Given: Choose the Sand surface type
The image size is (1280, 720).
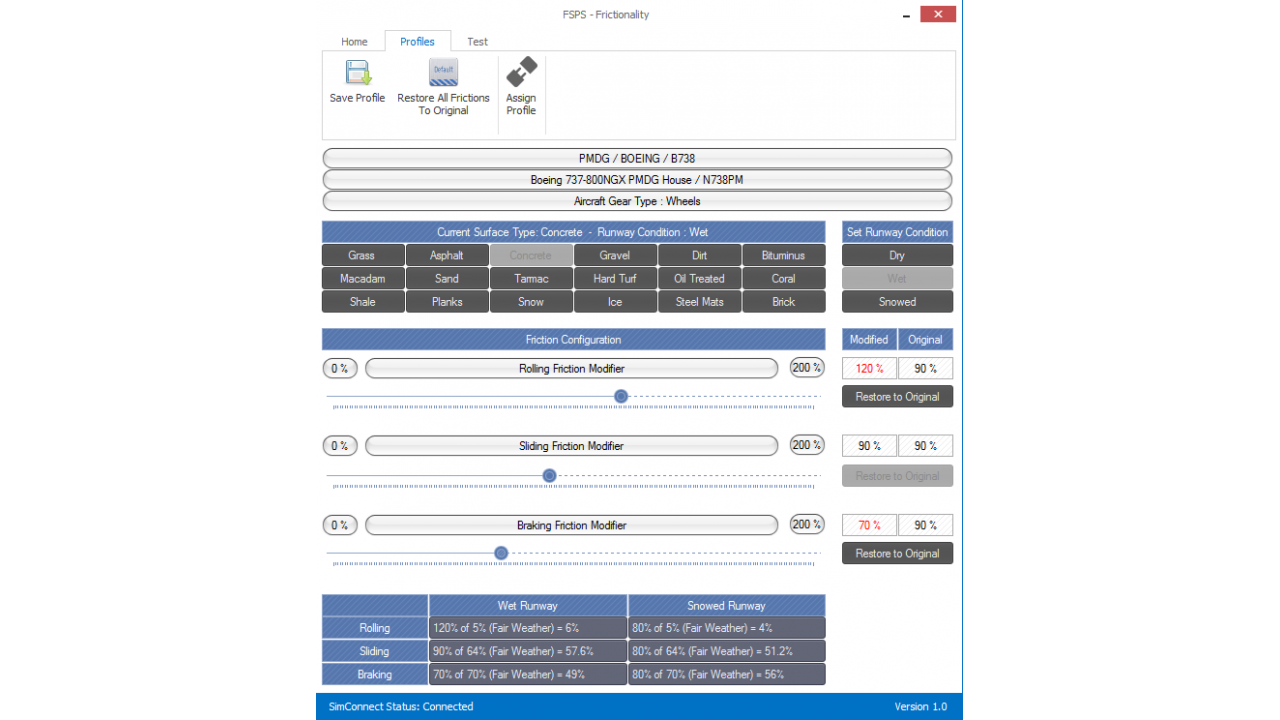Looking at the screenshot, I should (x=447, y=278).
